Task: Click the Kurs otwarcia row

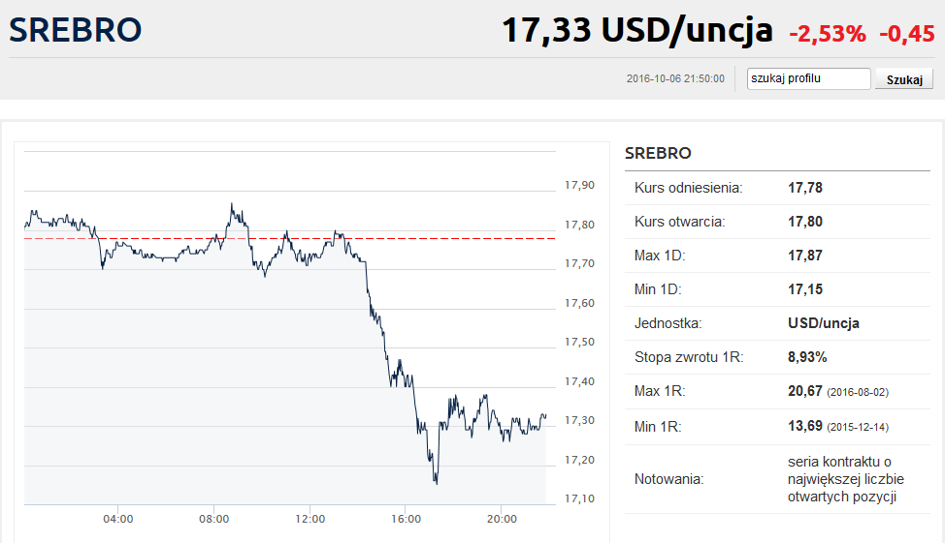Action: 777,222
